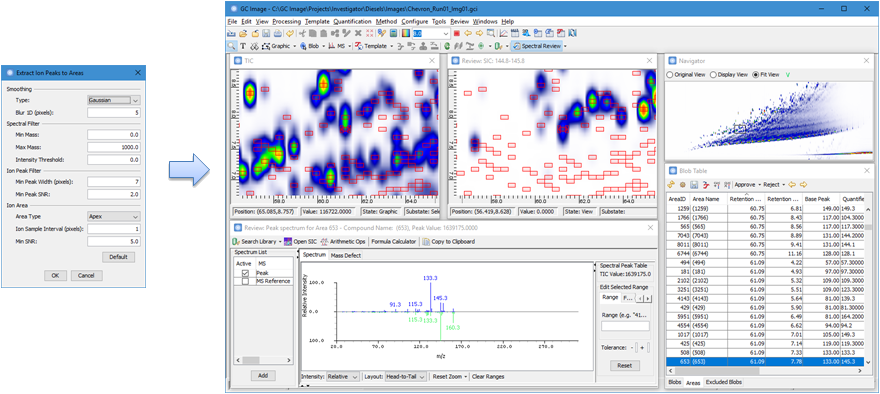Image resolution: width=880 pixels, height=394 pixels.
Task: Open Area Type Apex dropdown
Action: pyautogui.click(x=114, y=216)
